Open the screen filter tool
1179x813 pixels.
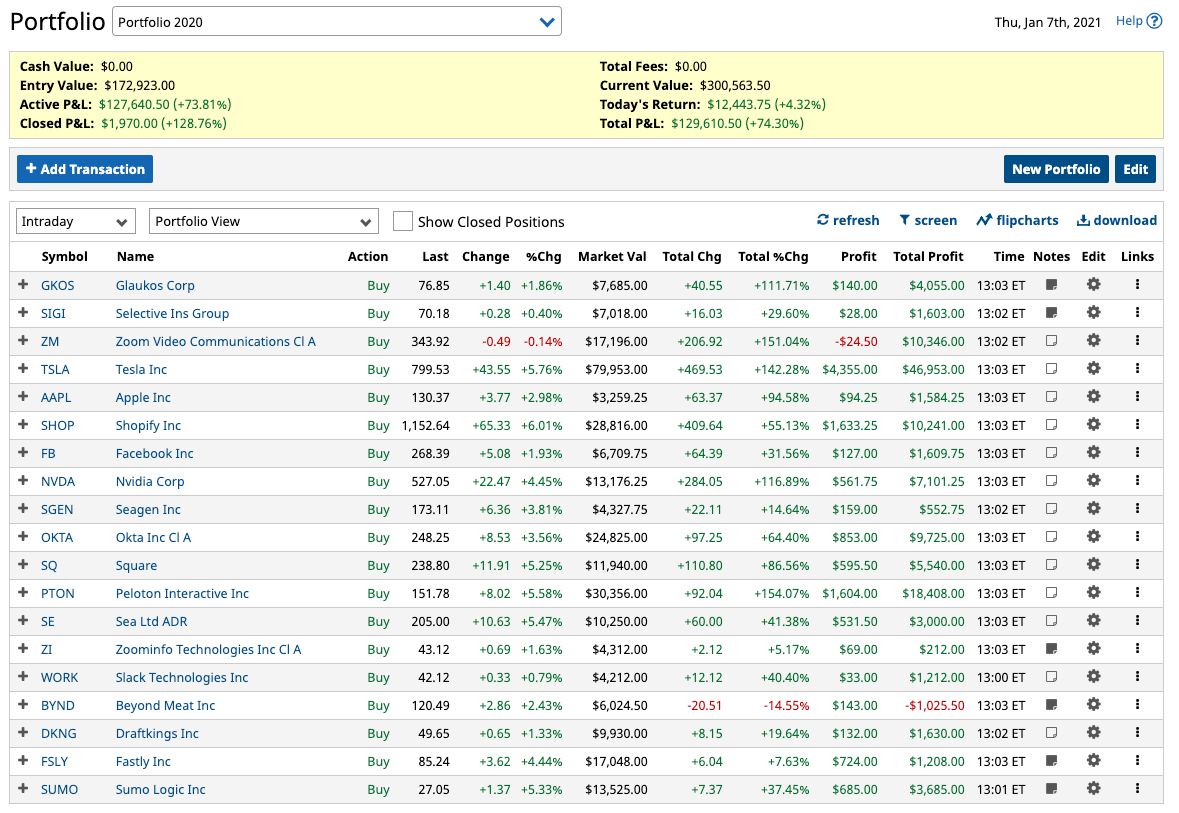(929, 220)
